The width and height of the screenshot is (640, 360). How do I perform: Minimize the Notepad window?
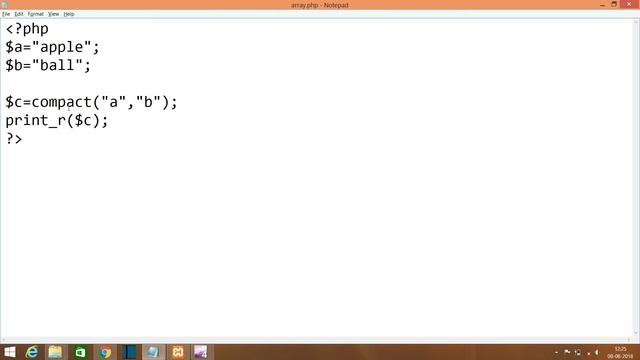pyautogui.click(x=602, y=4)
